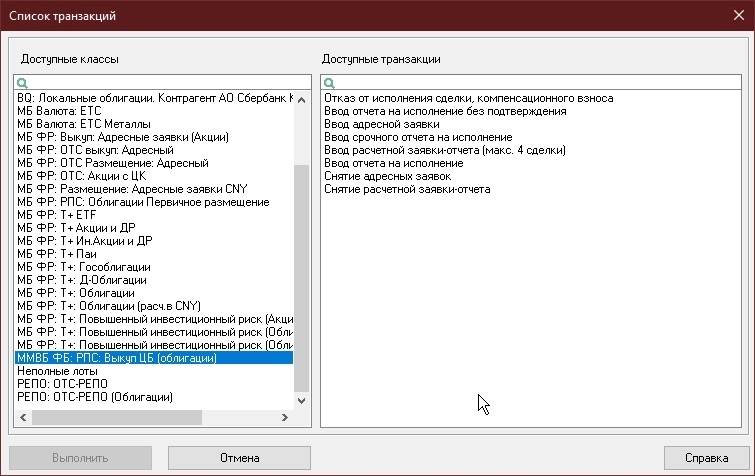Close the Список транзакций dialog
This screenshot has height=476, width=755.
coord(739,15)
